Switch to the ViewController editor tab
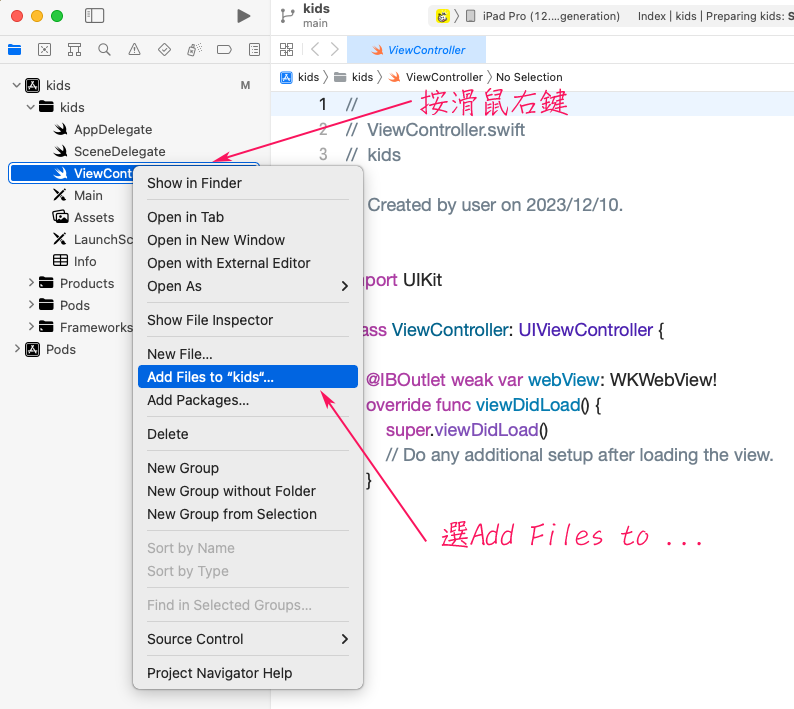This screenshot has width=794, height=709. (x=417, y=50)
